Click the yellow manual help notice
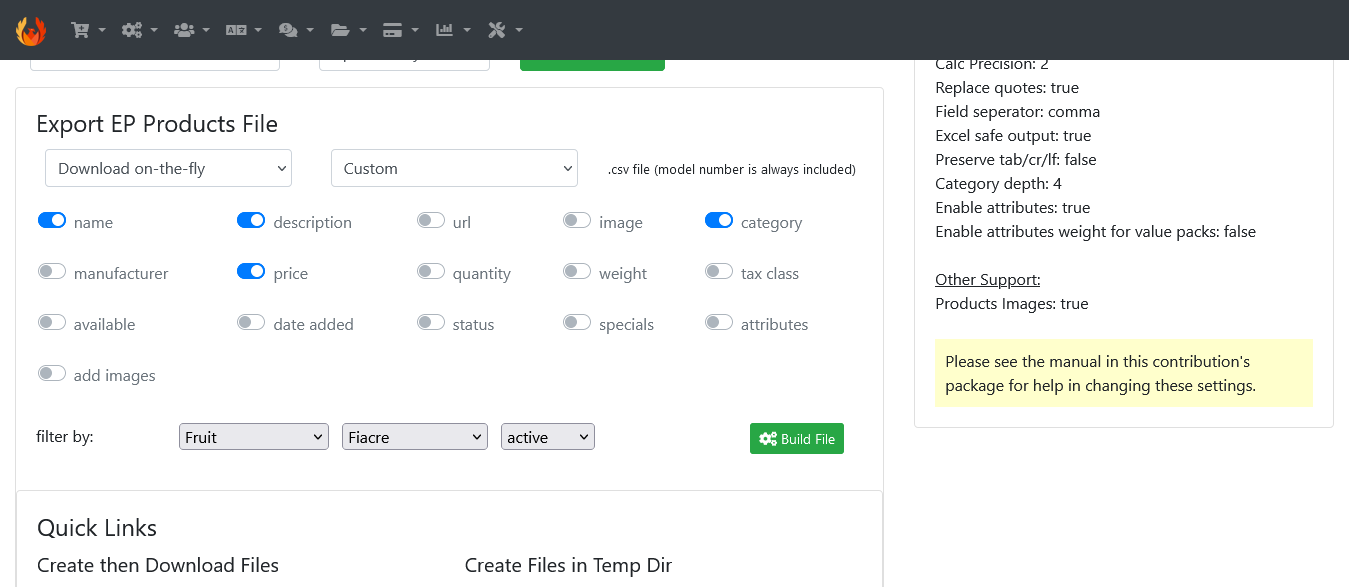The image size is (1349, 587). [x=1124, y=373]
